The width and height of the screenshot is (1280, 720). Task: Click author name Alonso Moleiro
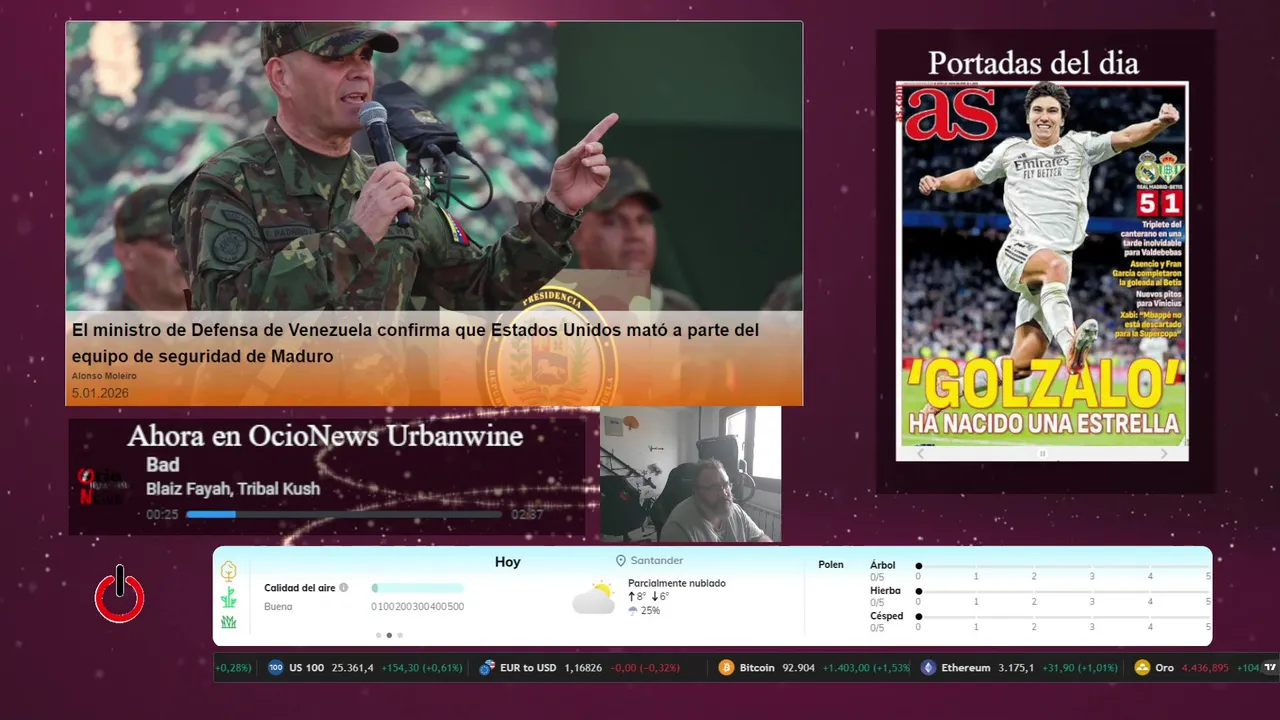[x=104, y=376]
